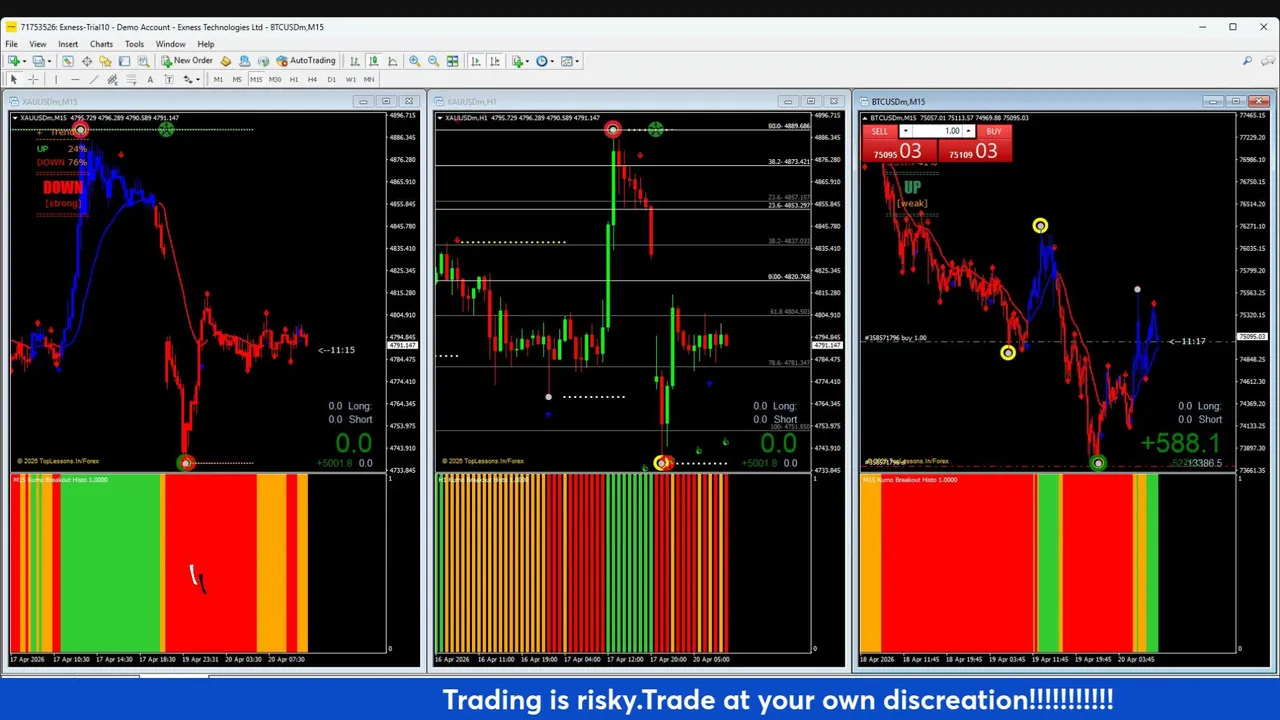Image resolution: width=1280 pixels, height=720 pixels.
Task: Open the Window menu
Action: click(170, 44)
